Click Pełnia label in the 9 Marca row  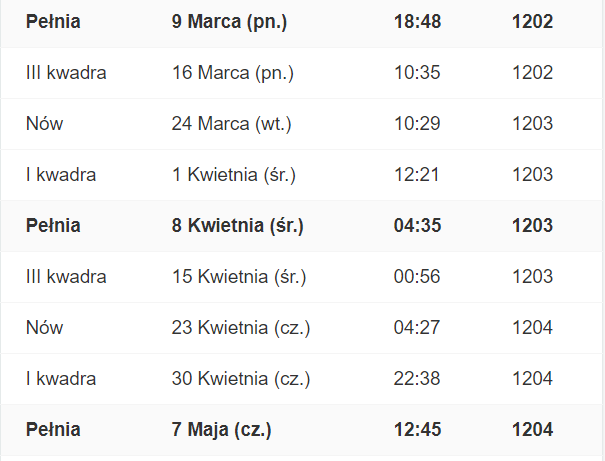coord(53,22)
